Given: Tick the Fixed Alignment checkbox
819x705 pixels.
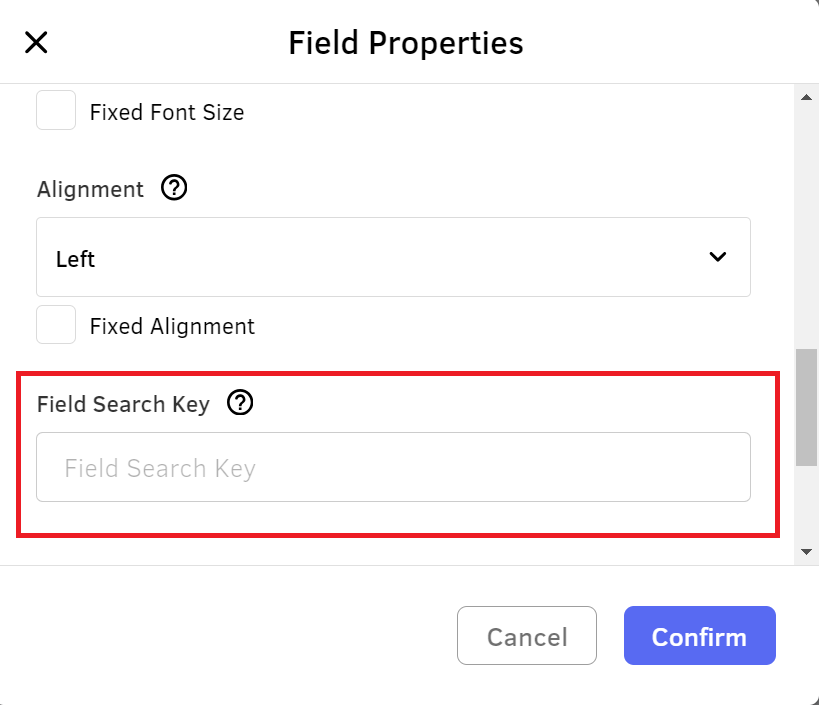Looking at the screenshot, I should click(x=56, y=324).
